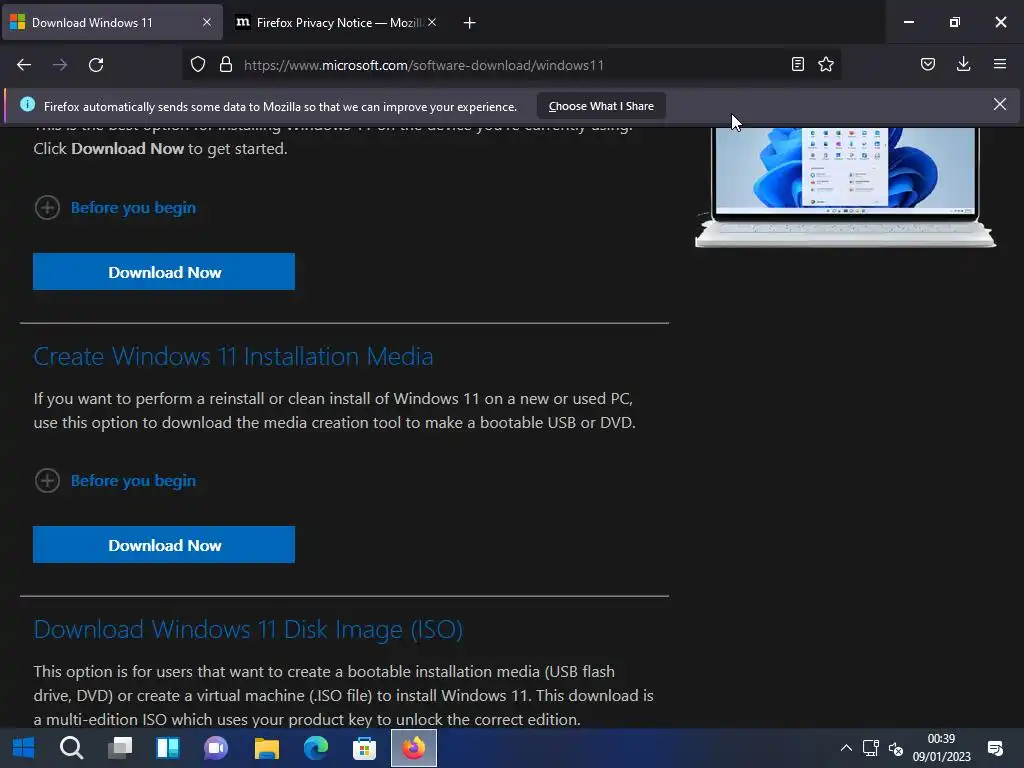The height and width of the screenshot is (768, 1024).
Task: Click the address bar URL field
Action: (511, 65)
